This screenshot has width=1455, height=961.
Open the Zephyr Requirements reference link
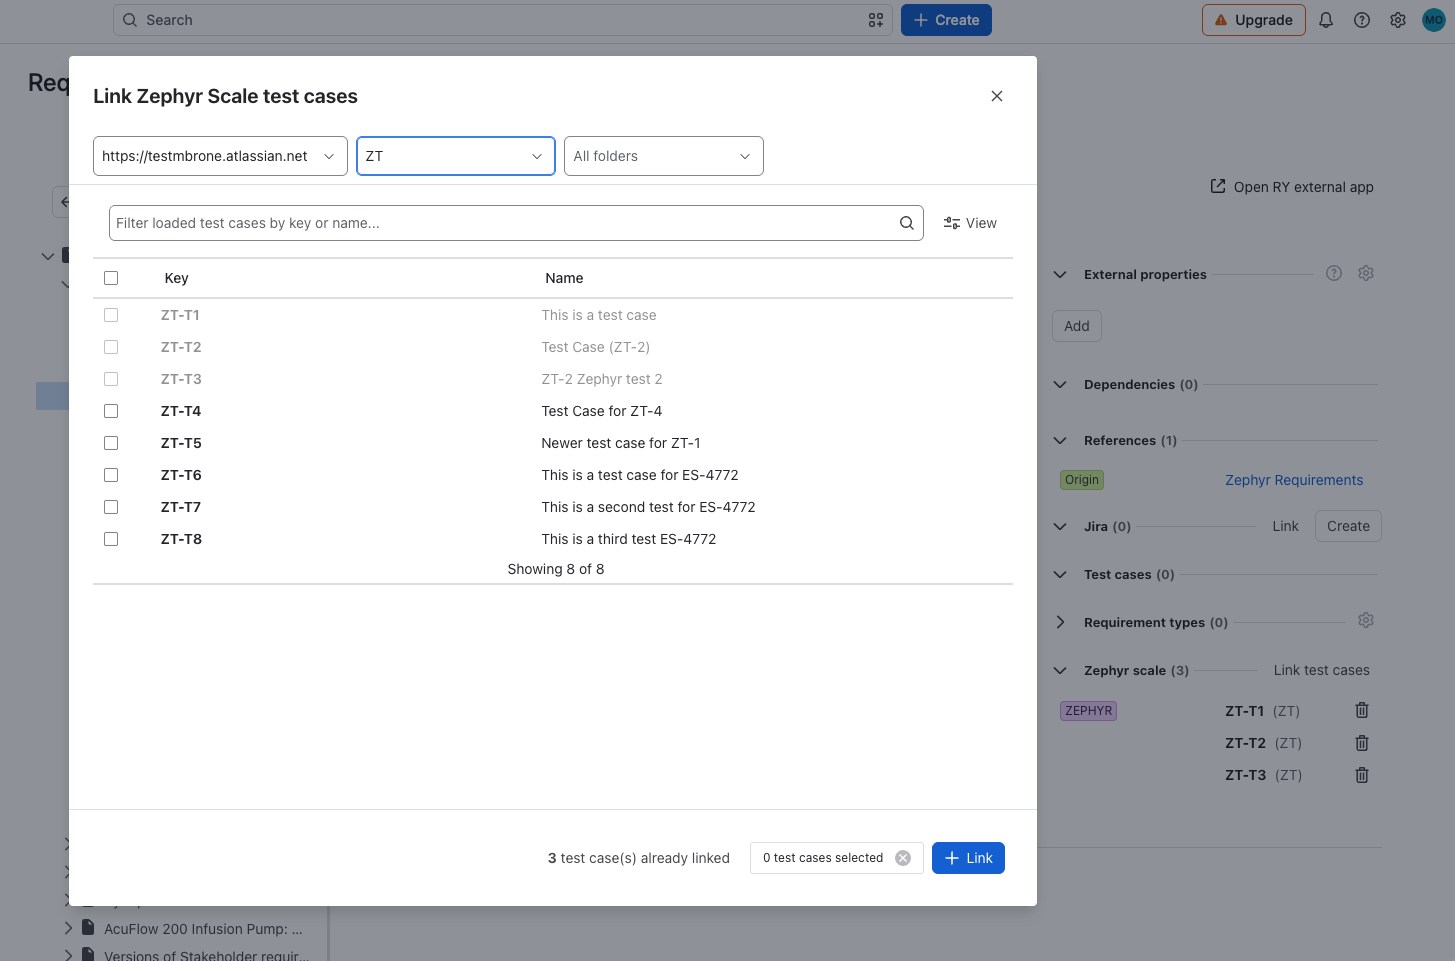coord(1294,480)
